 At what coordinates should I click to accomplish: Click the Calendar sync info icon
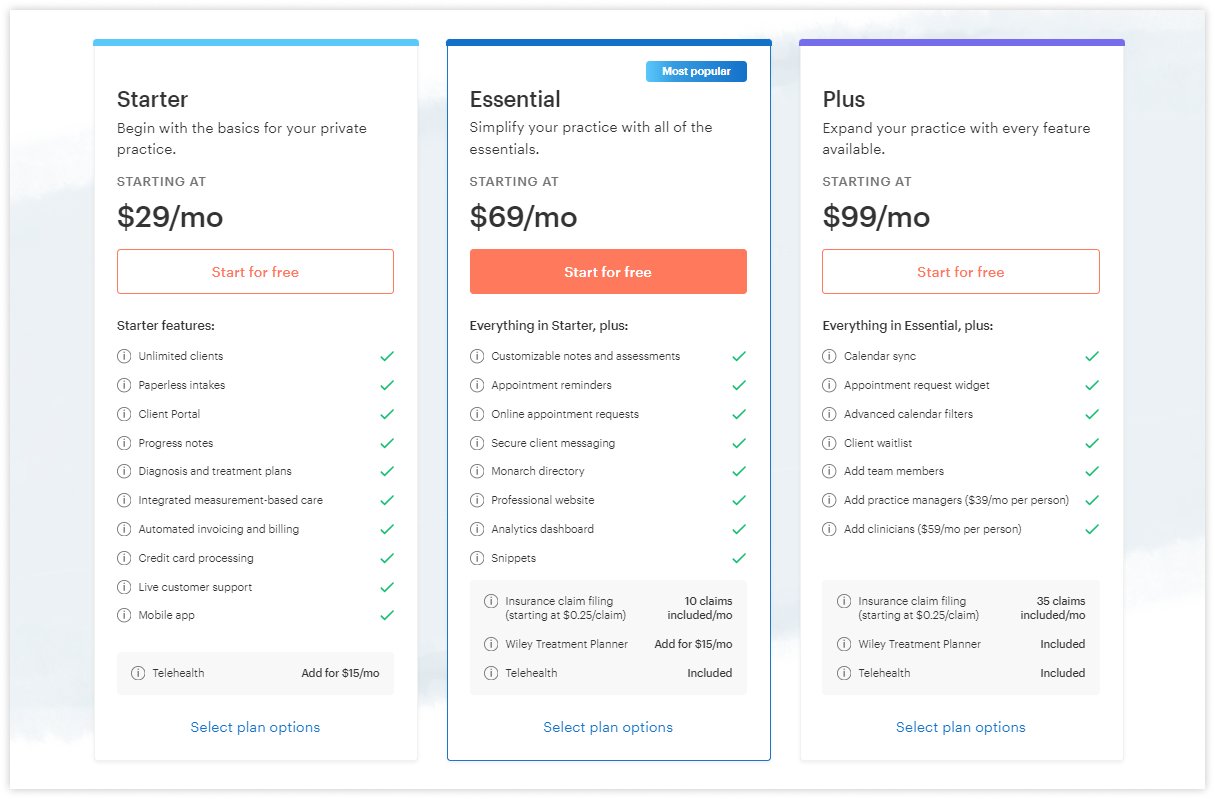829,356
